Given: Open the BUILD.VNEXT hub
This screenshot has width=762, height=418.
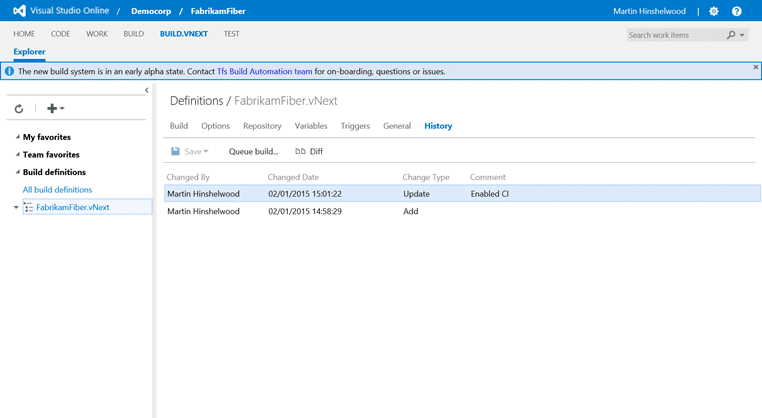Looking at the screenshot, I should (x=184, y=34).
